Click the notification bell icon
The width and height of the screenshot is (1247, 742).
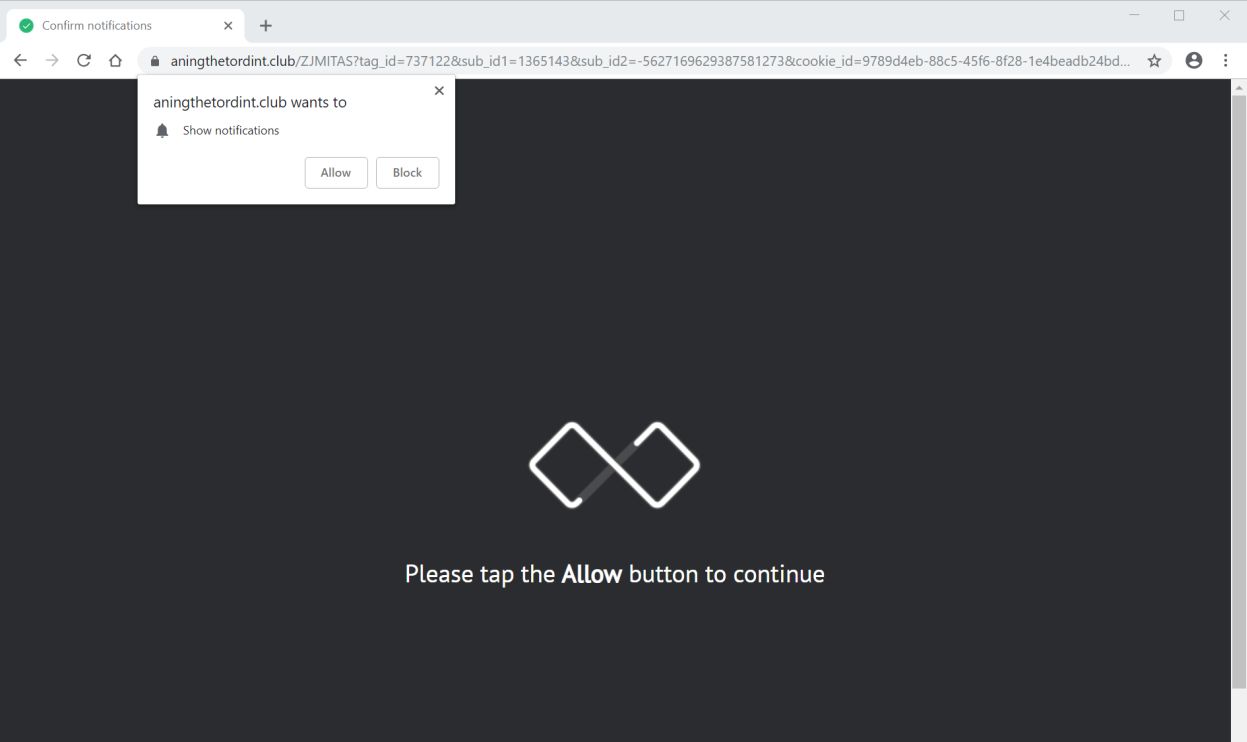[x=163, y=131]
